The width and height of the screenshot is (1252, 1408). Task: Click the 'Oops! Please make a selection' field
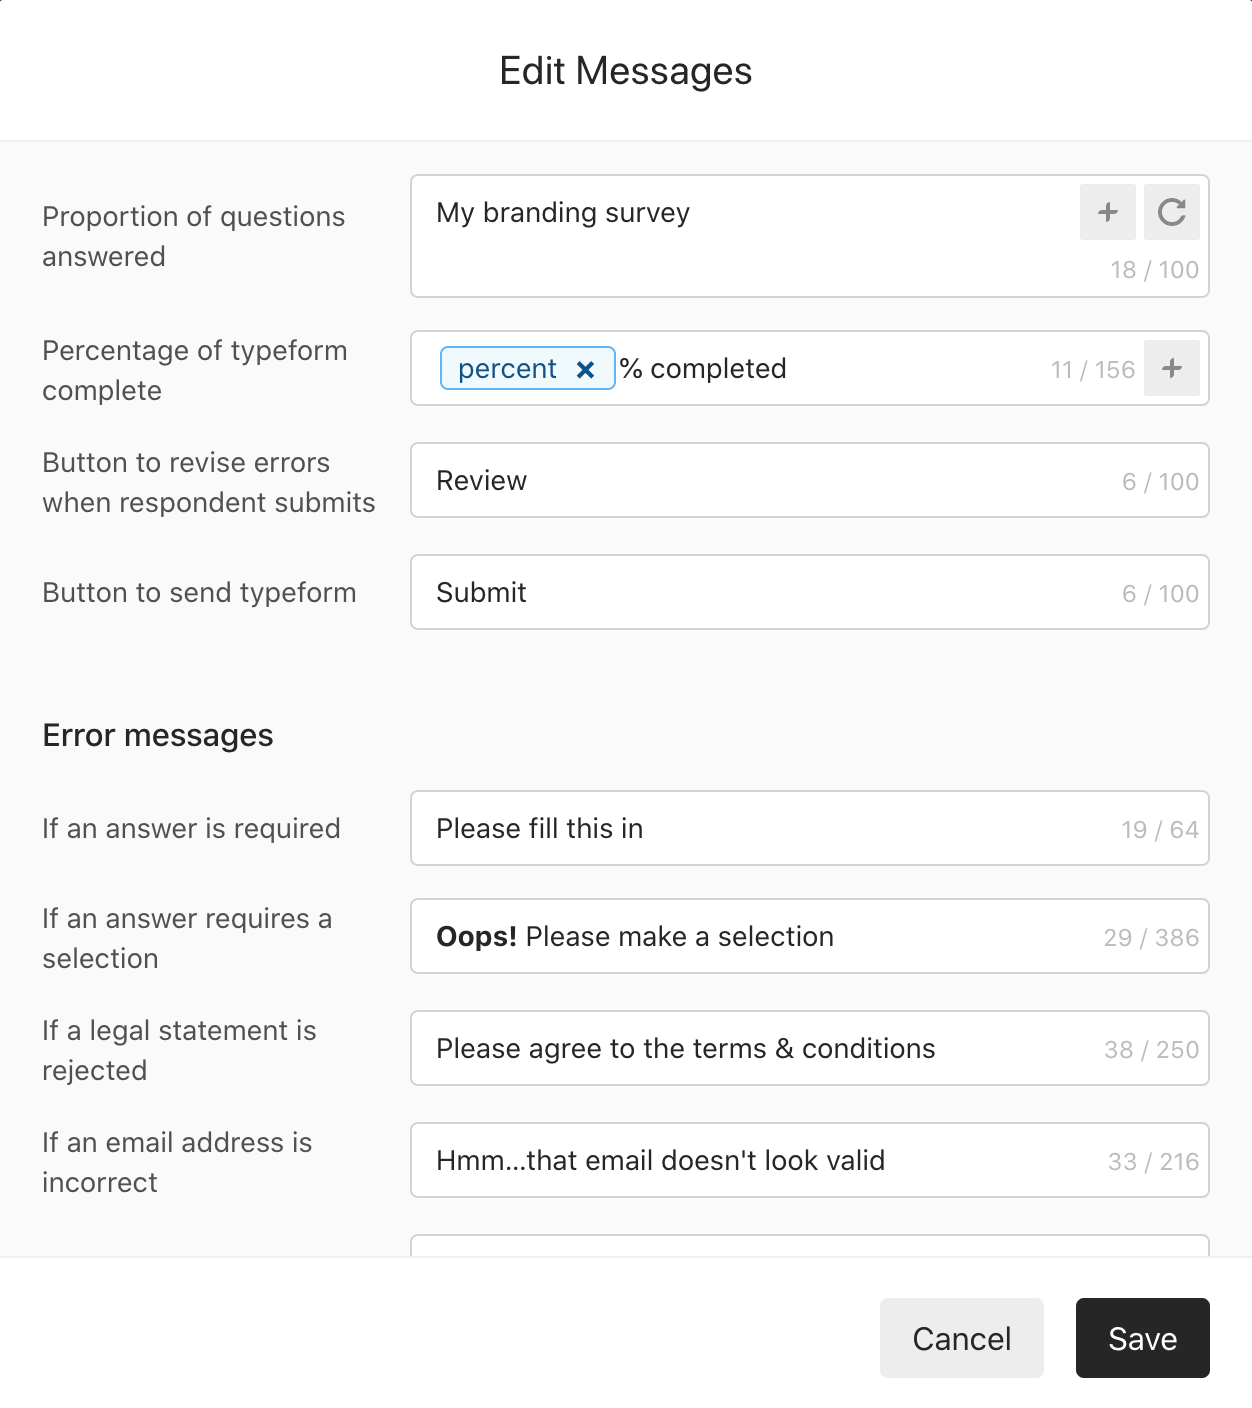(x=809, y=936)
